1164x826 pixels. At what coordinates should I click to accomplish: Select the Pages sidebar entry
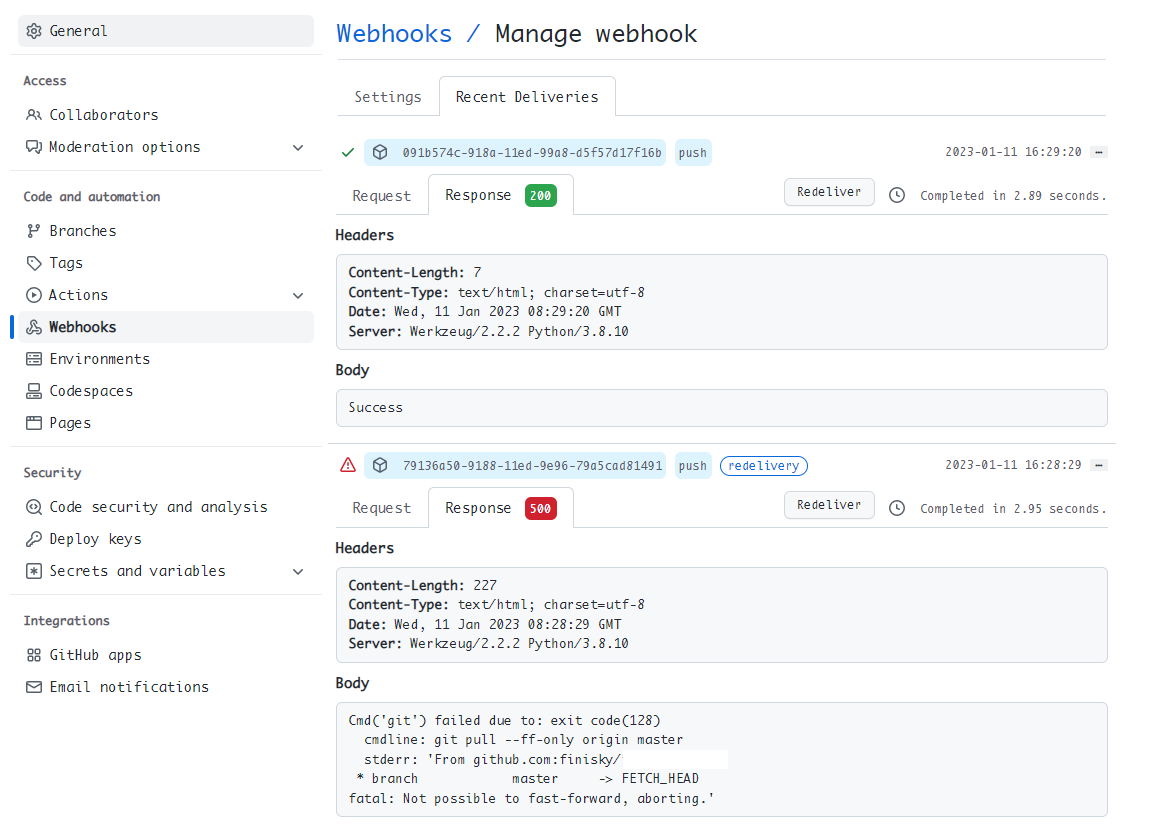pyautogui.click(x=70, y=422)
